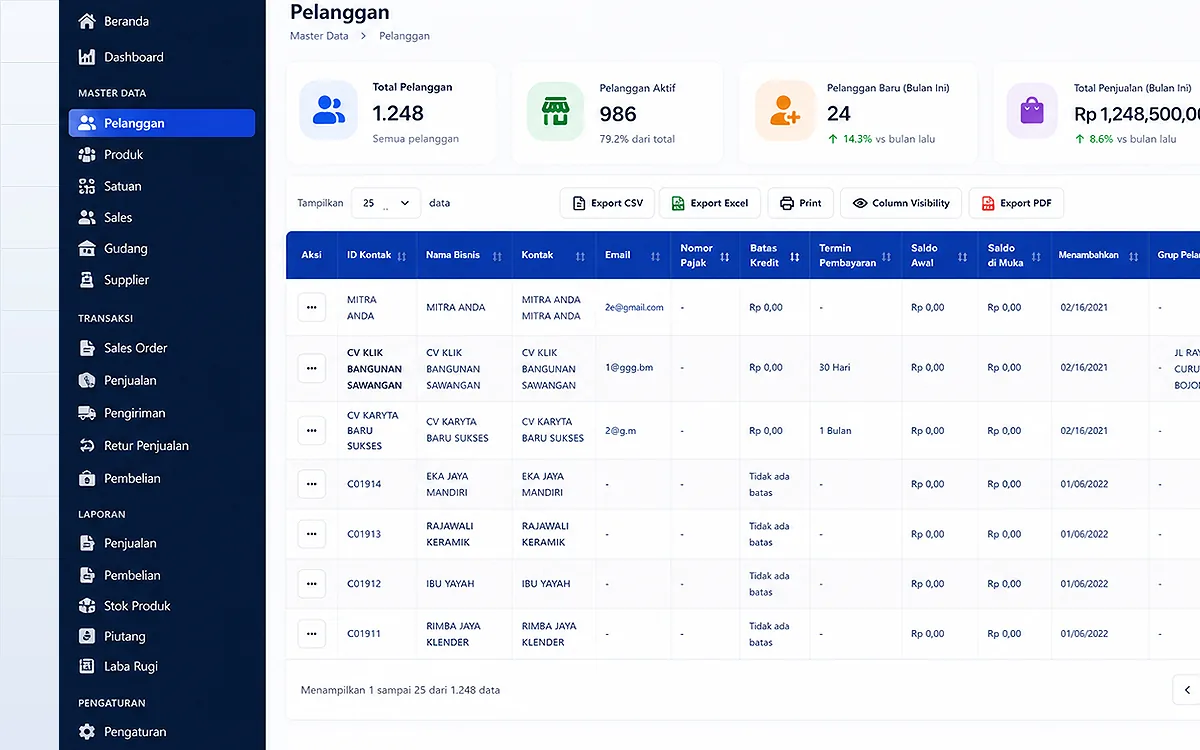Click the Export Excel button
The height and width of the screenshot is (750, 1200).
pyautogui.click(x=710, y=203)
